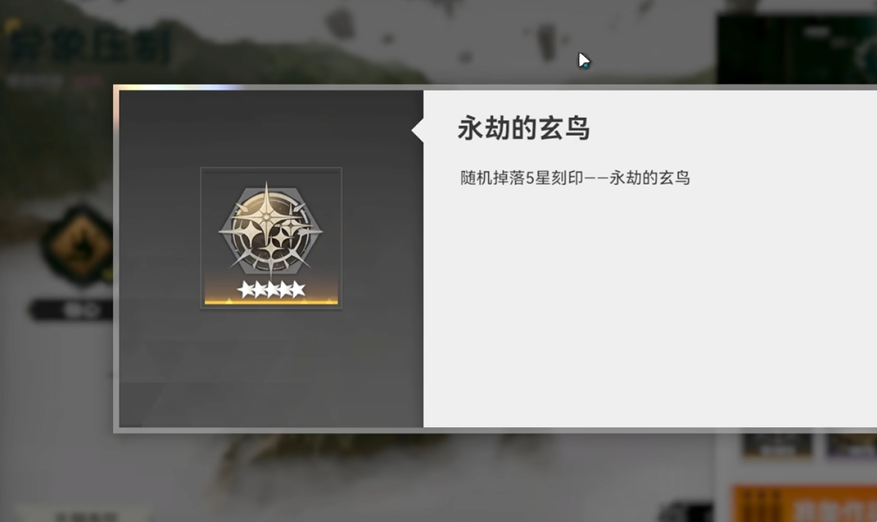877x522 pixels.
Task: Open the second blurred thumbnail below popup
Action: [x=851, y=445]
